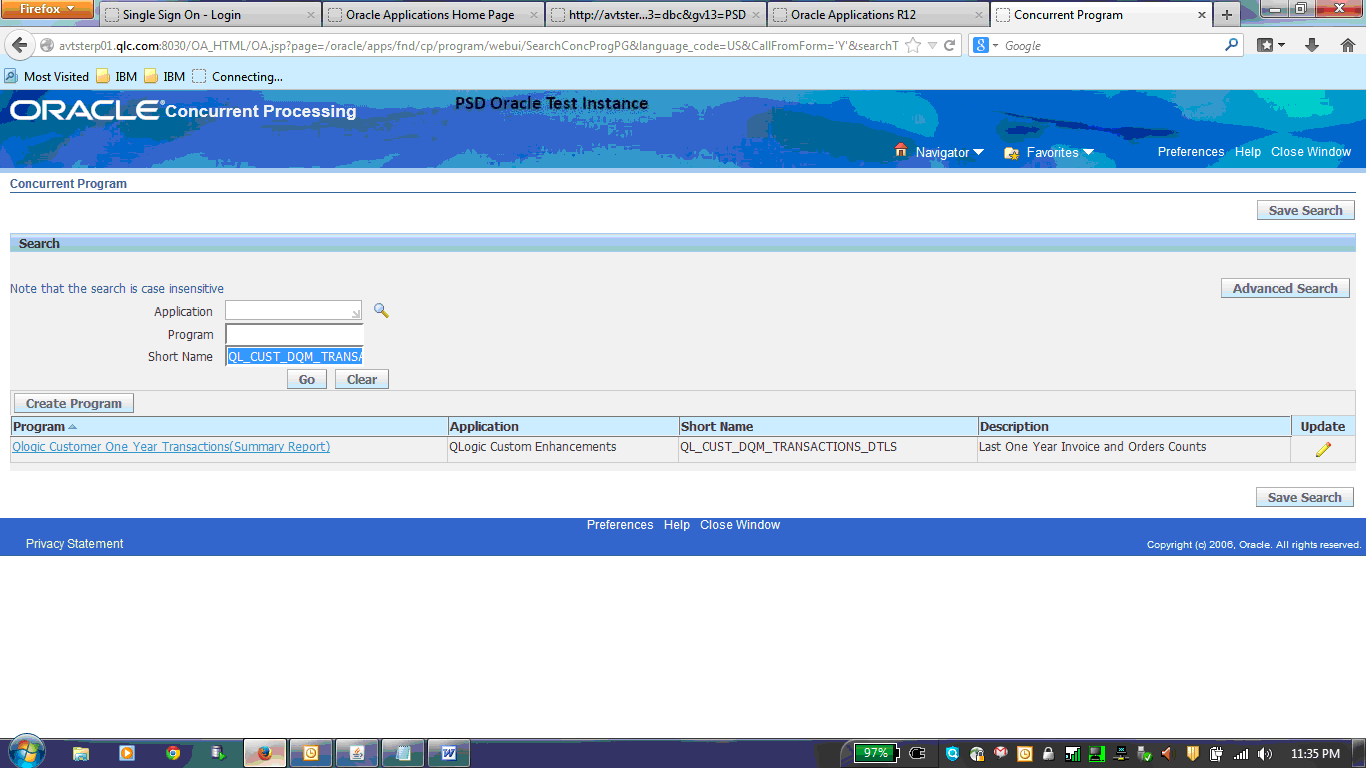
Task: Open the first IBM bookmarks folder
Action: click(x=116, y=76)
